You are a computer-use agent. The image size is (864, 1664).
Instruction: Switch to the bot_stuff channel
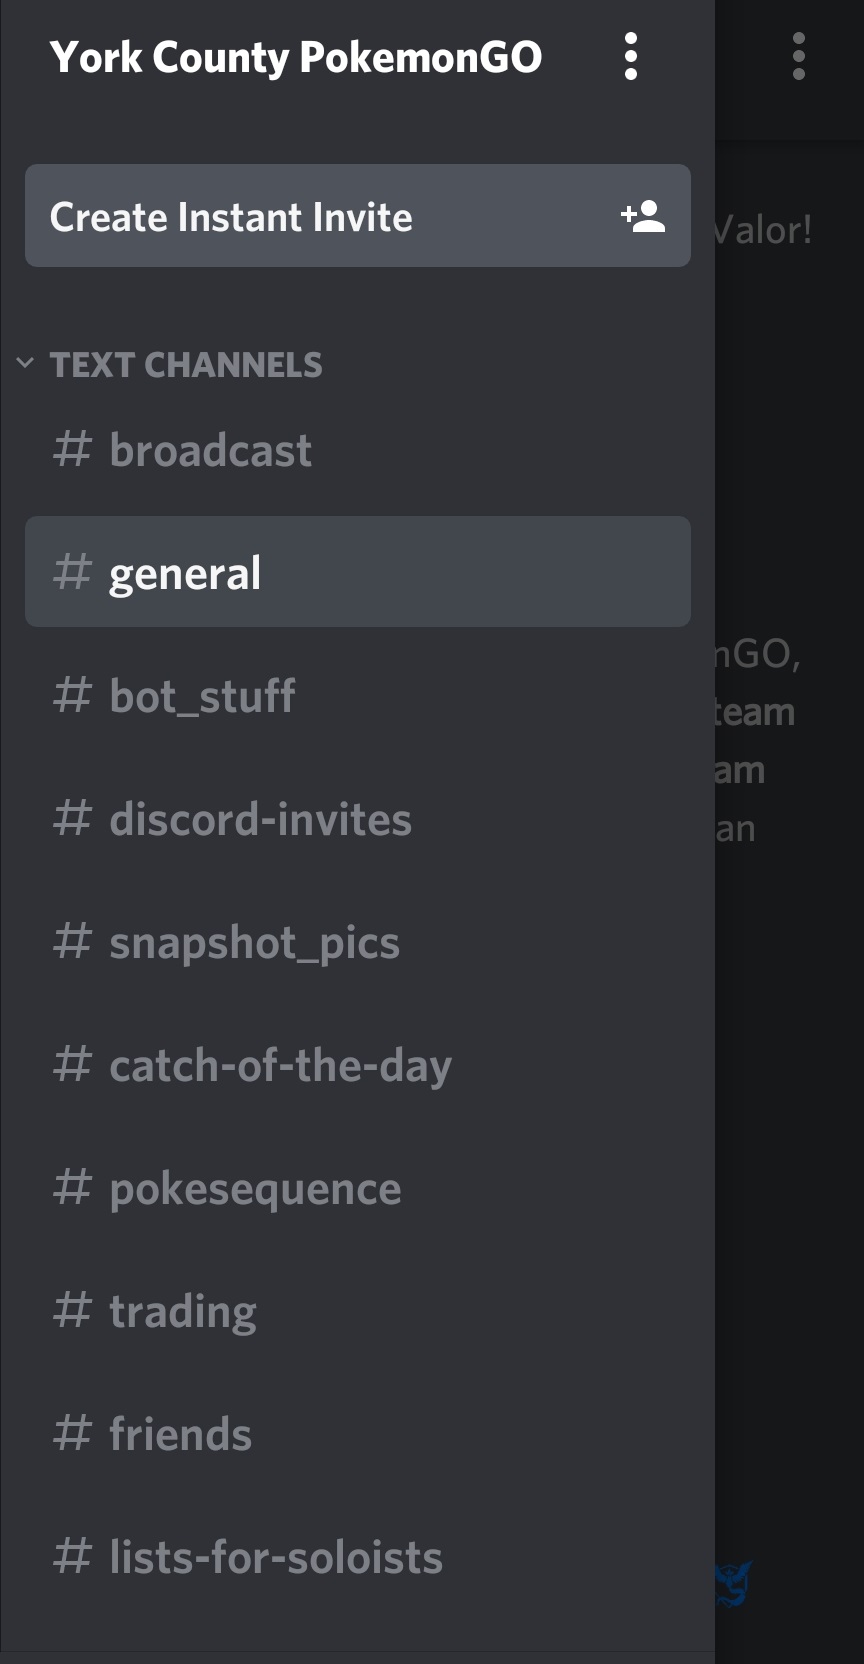pos(202,696)
